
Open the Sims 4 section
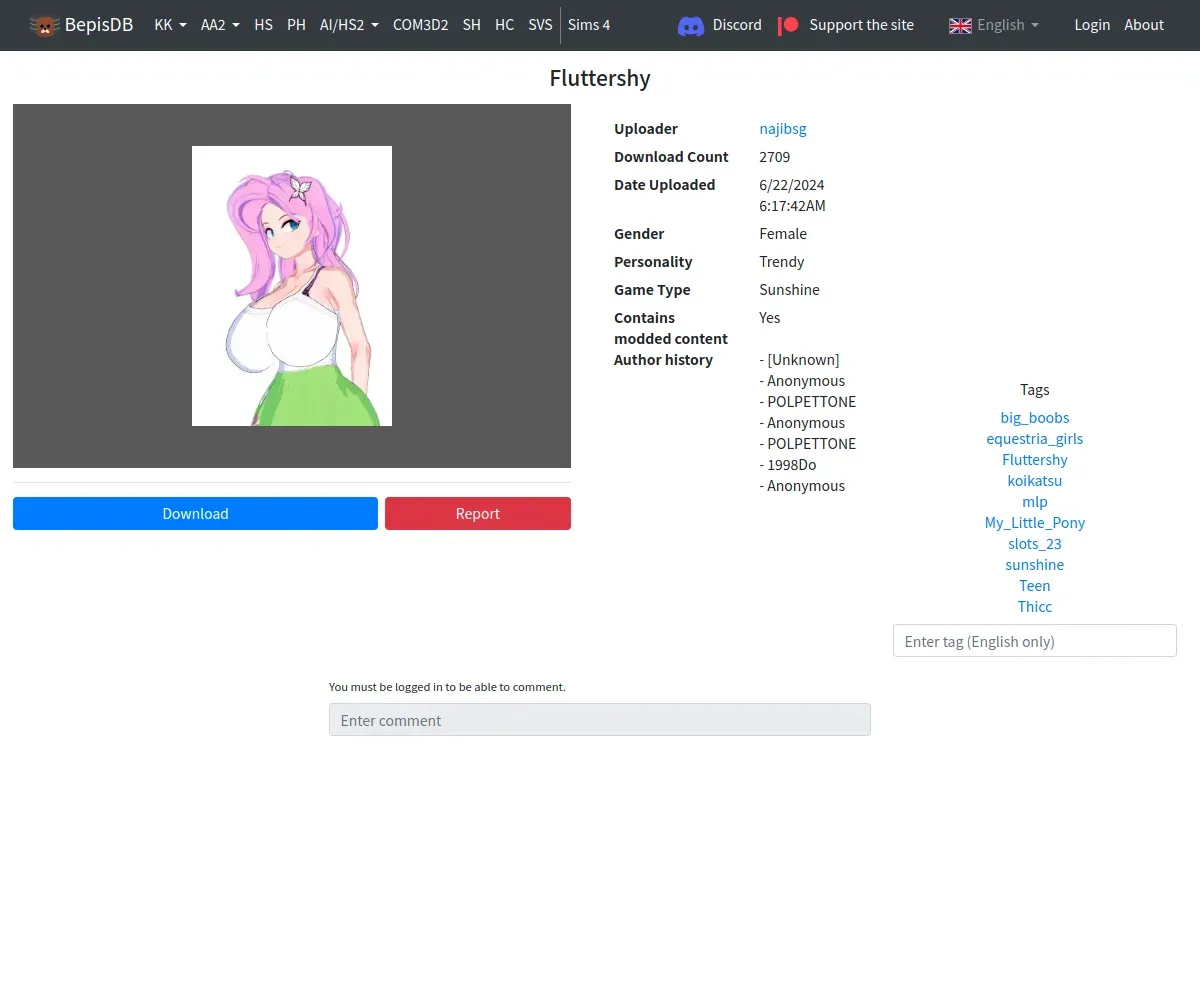pos(589,25)
